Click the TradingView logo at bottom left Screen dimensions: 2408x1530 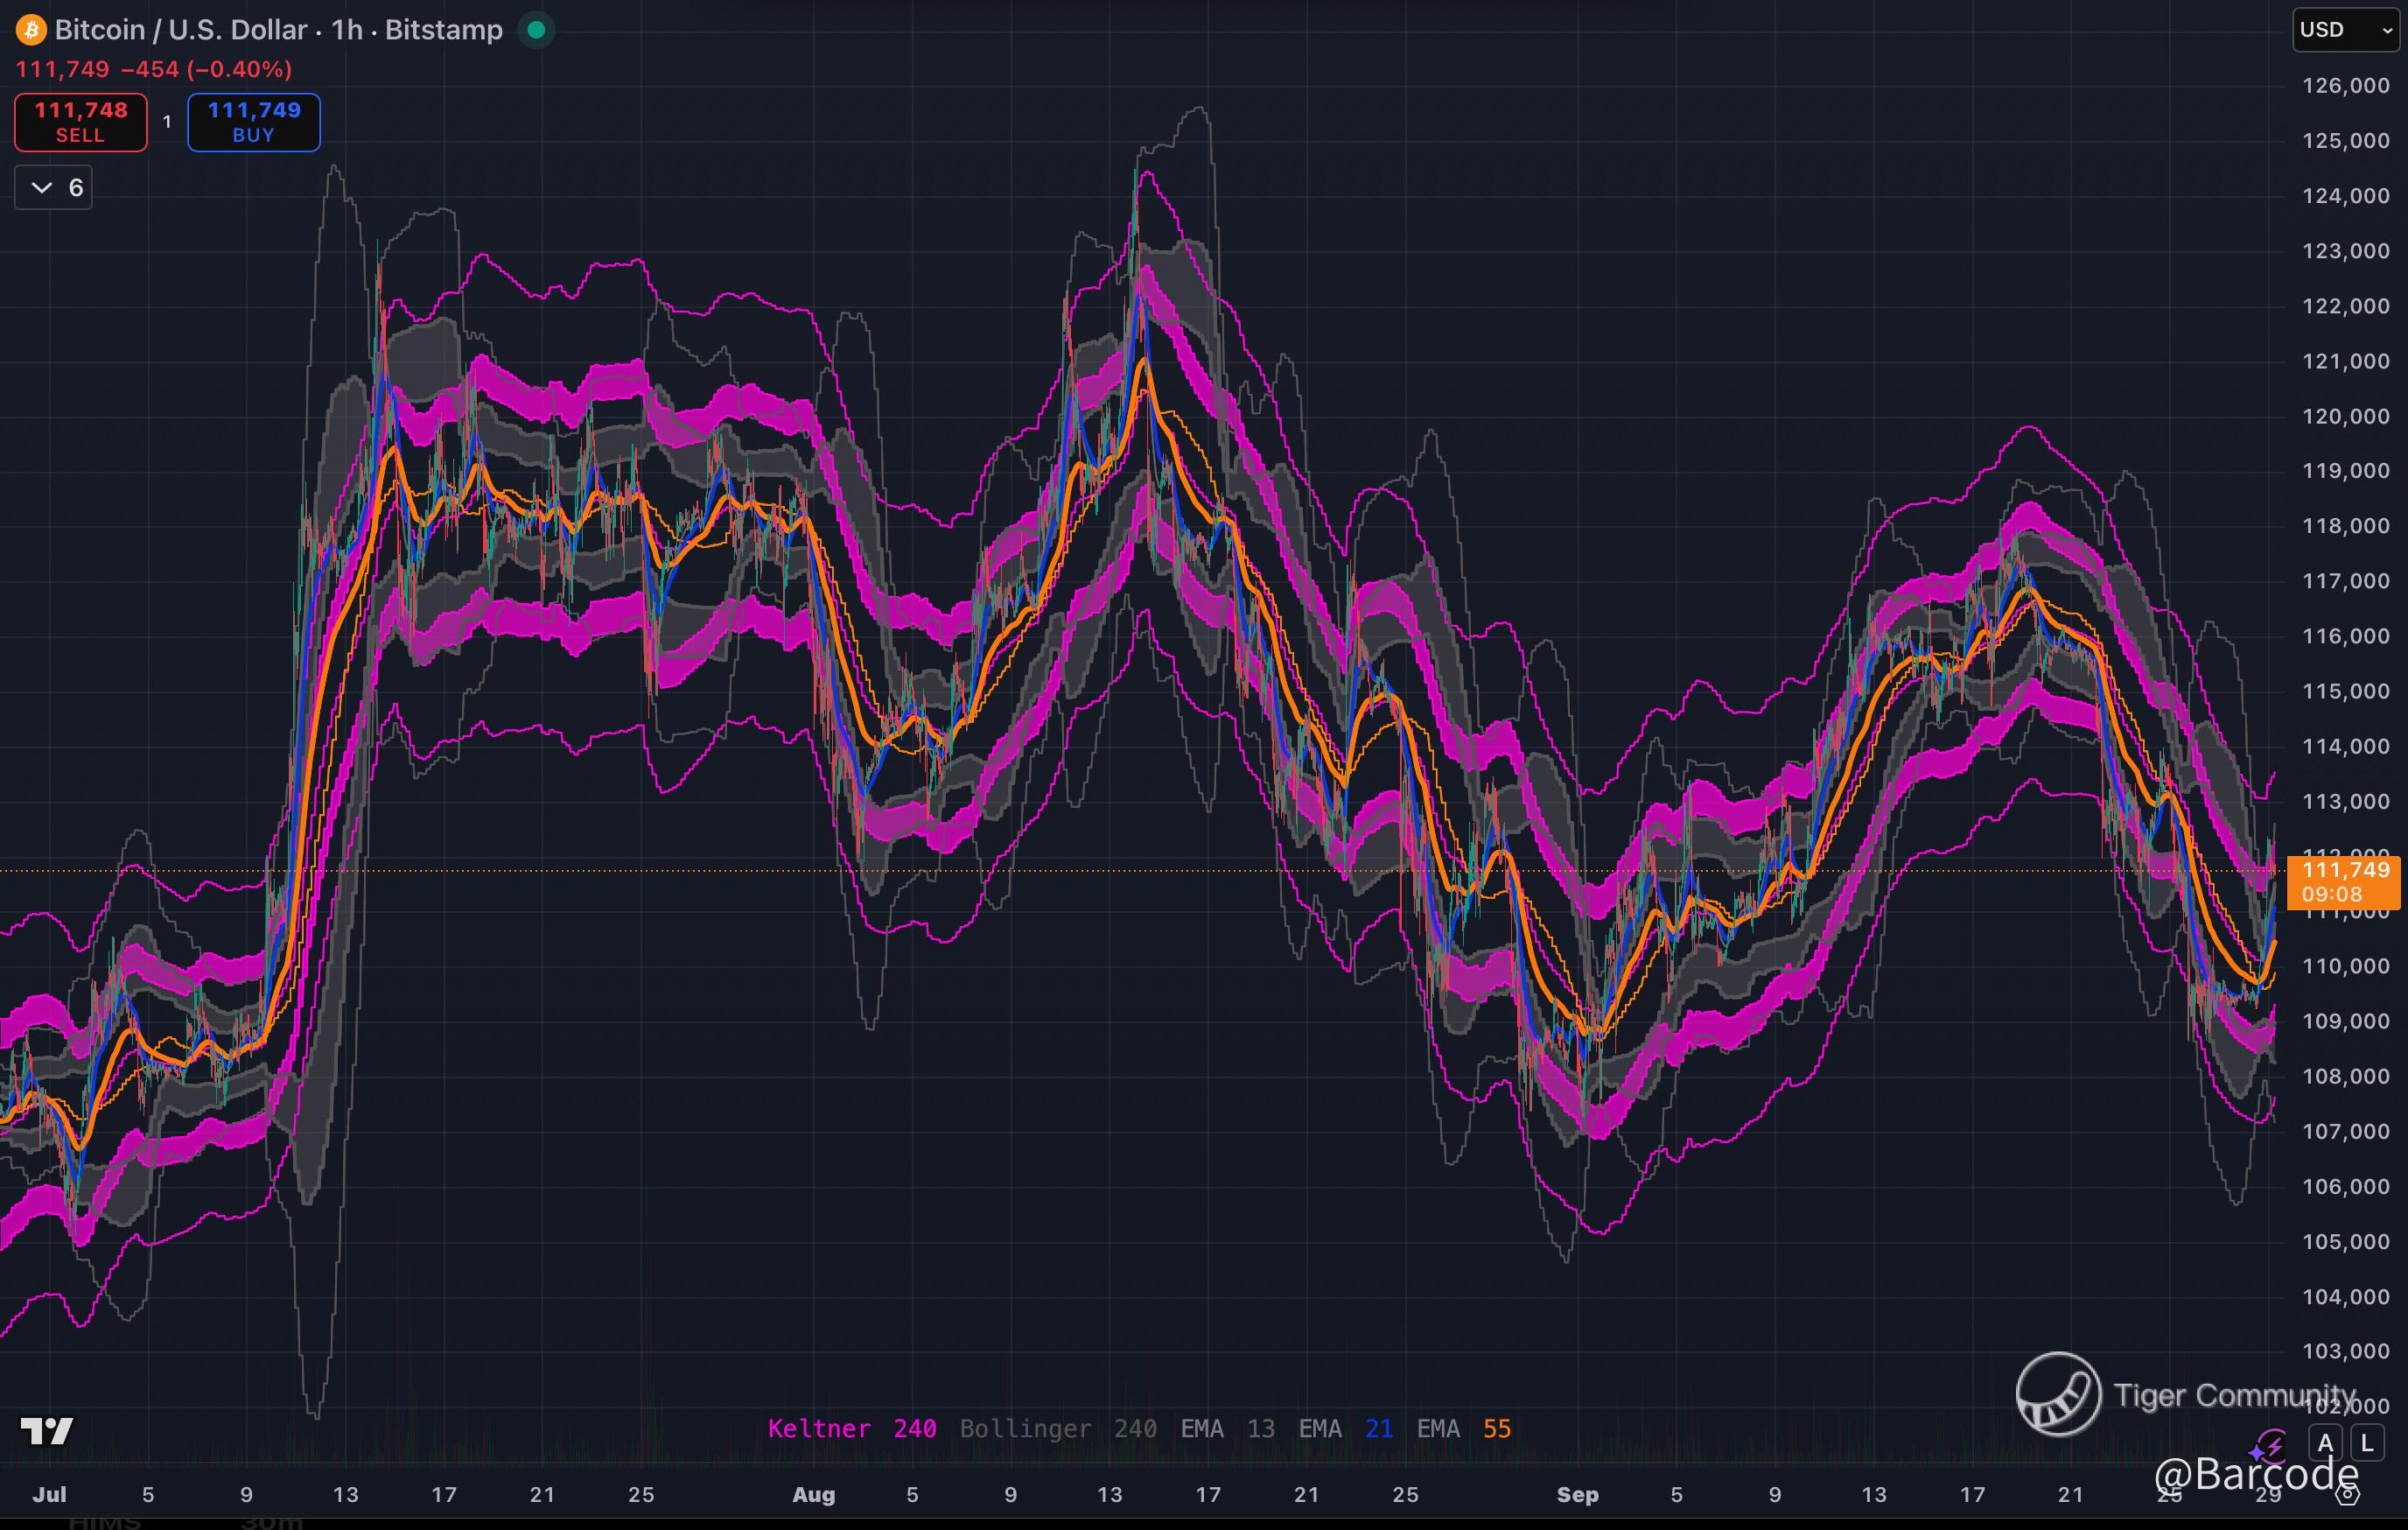click(46, 1431)
